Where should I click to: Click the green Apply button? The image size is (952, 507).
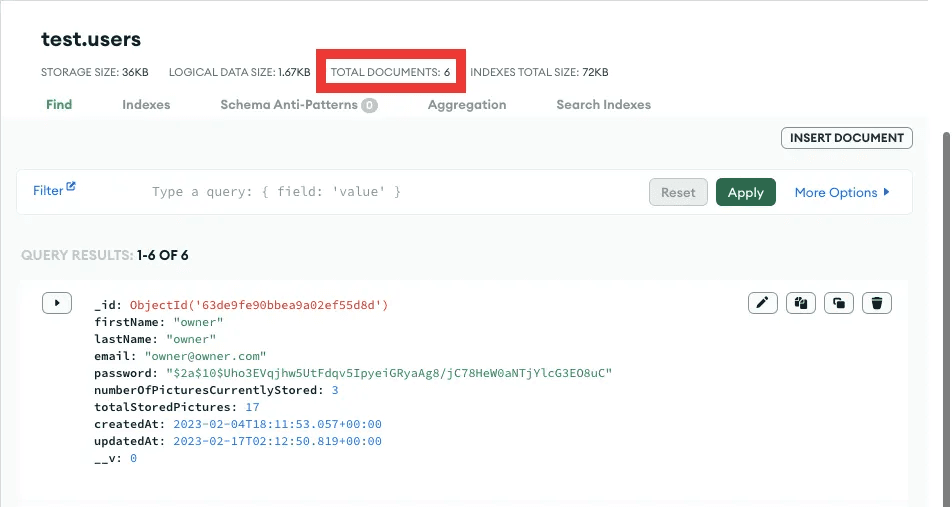745,192
